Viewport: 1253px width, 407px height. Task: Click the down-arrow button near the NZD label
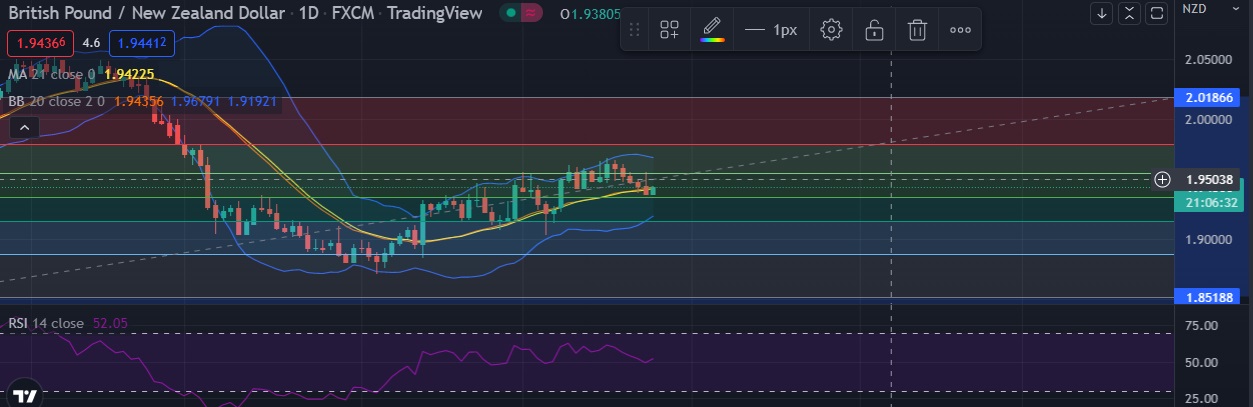1101,14
